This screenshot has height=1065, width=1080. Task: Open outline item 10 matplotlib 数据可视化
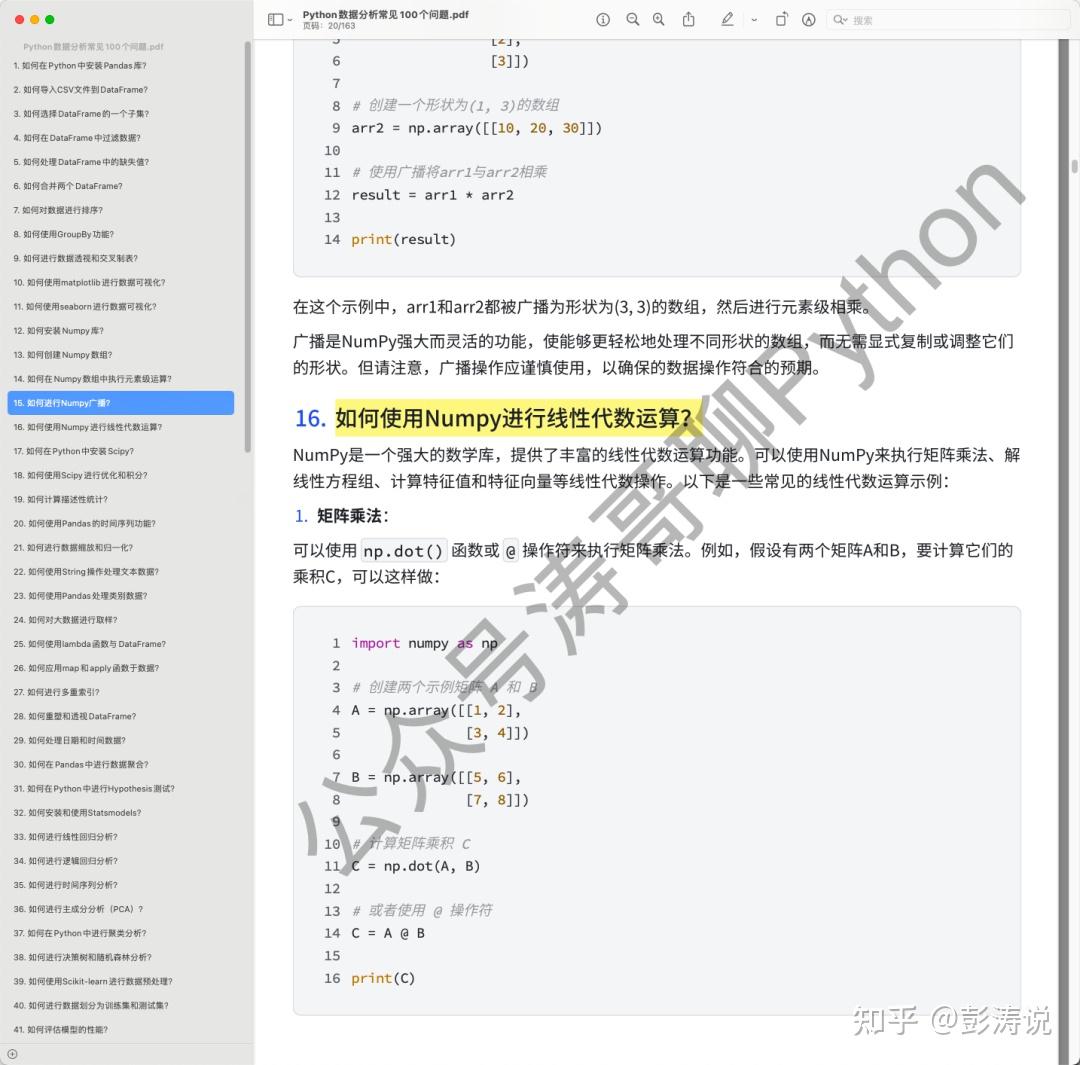(x=90, y=282)
